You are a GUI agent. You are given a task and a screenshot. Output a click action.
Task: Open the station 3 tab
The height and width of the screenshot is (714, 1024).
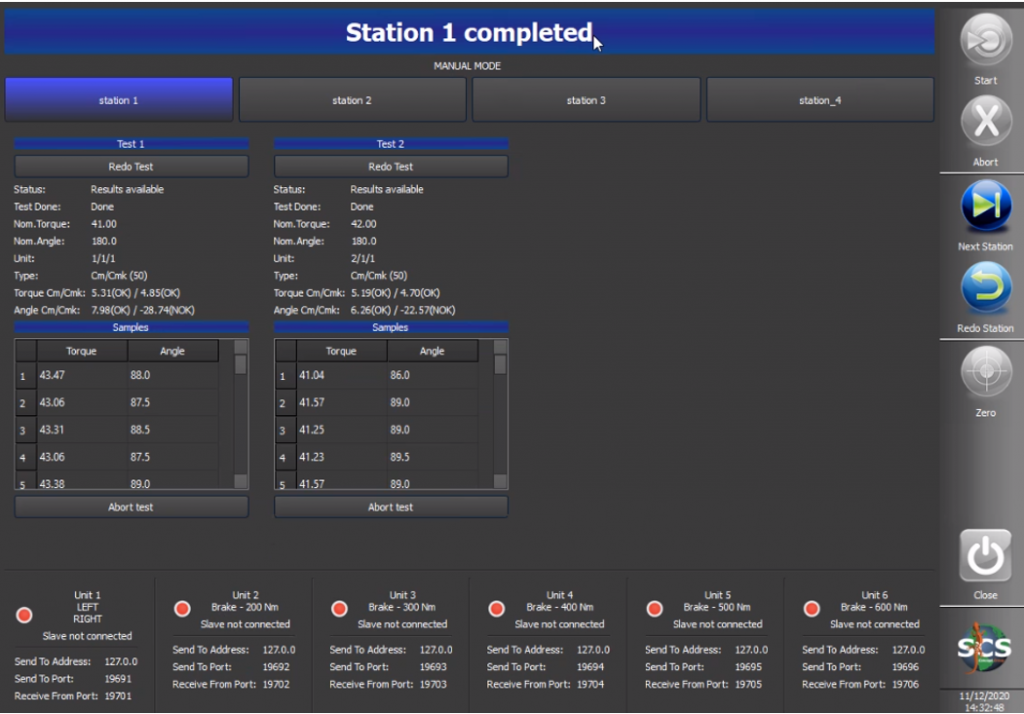586,100
